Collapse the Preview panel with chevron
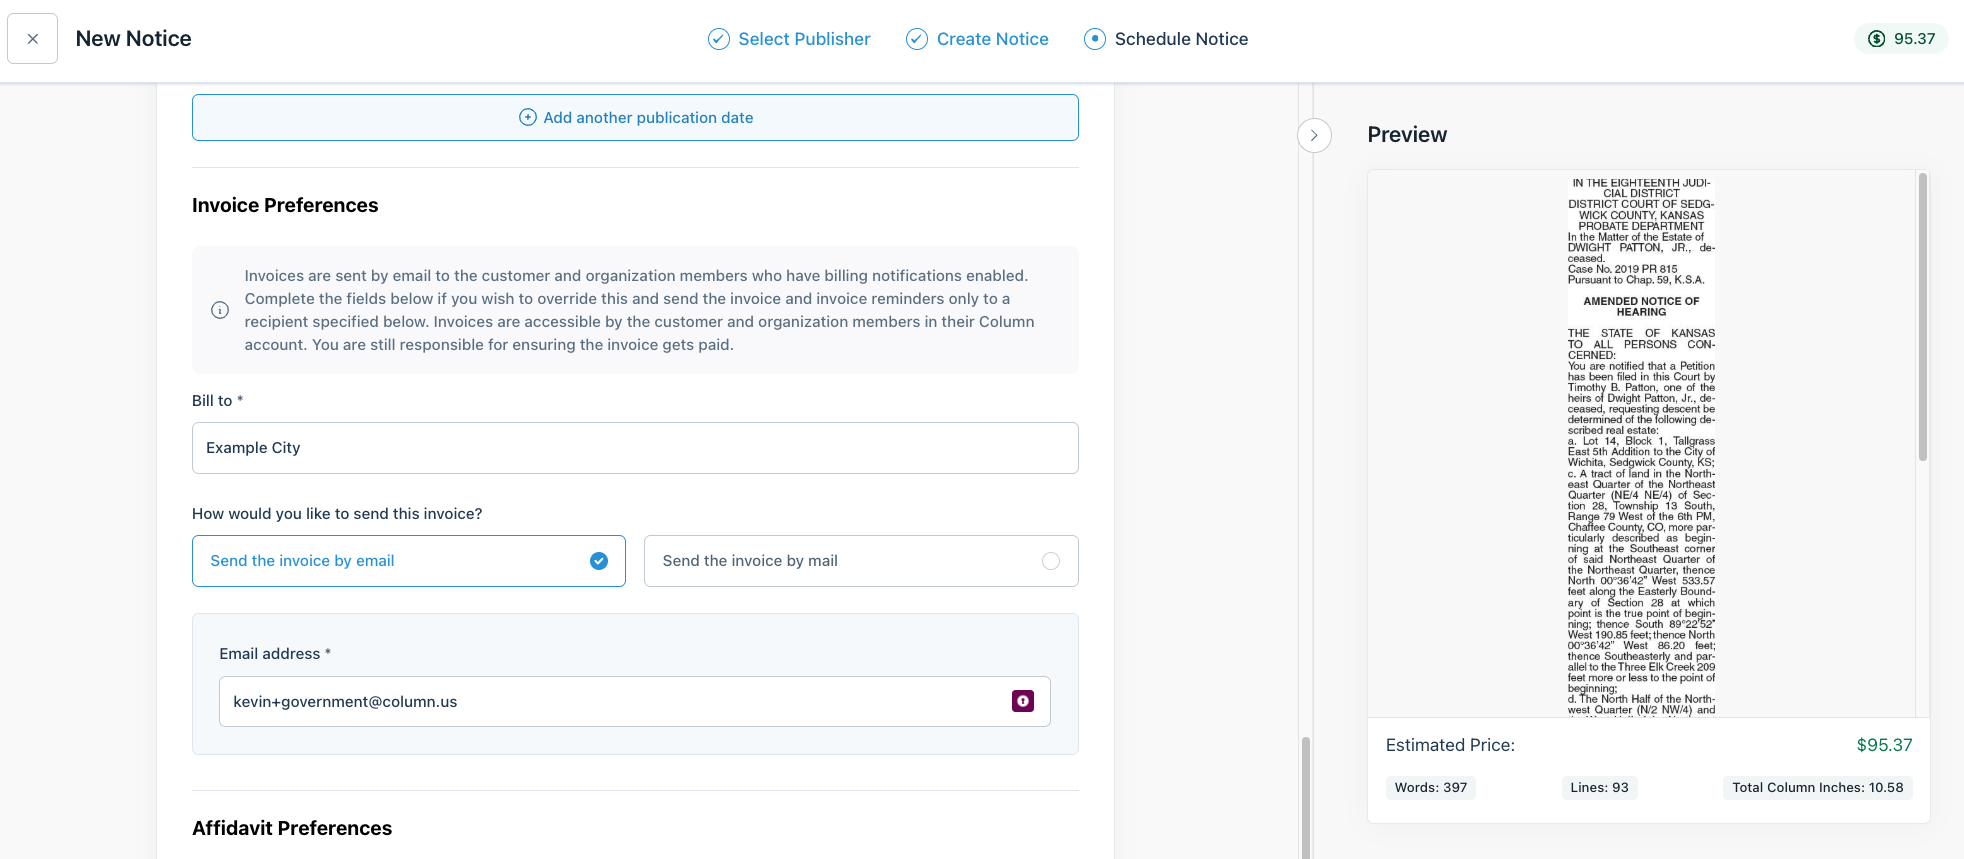Viewport: 1964px width, 859px height. pyautogui.click(x=1314, y=135)
